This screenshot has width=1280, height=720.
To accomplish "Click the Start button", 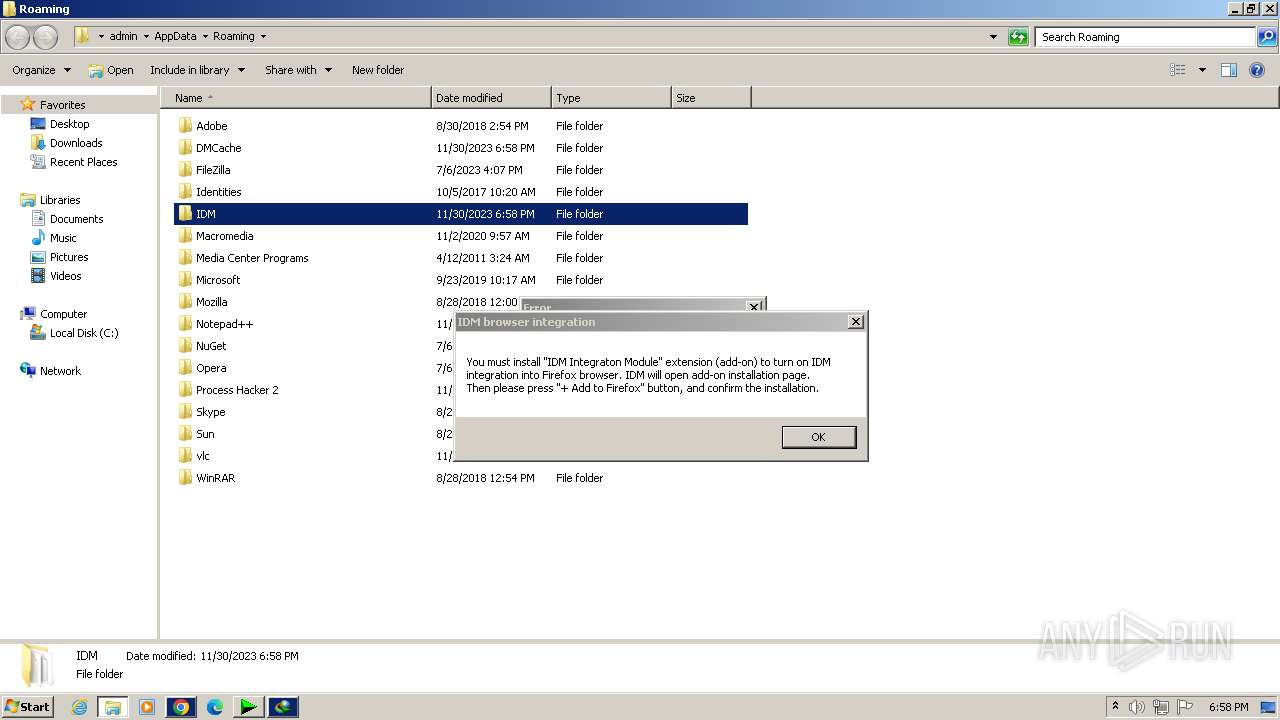I will [27, 706].
